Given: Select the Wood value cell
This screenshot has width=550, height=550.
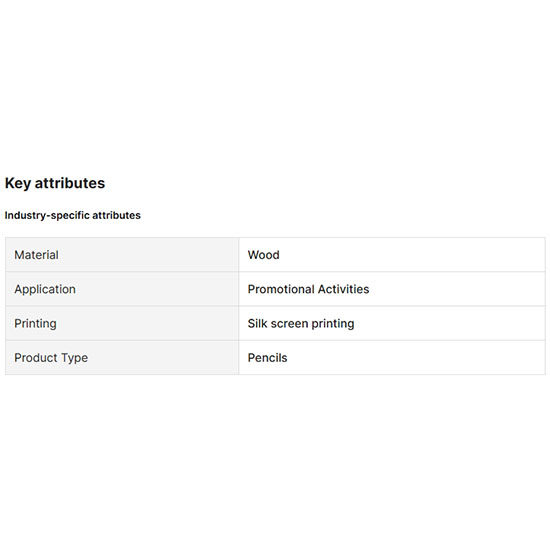Looking at the screenshot, I should point(392,255).
